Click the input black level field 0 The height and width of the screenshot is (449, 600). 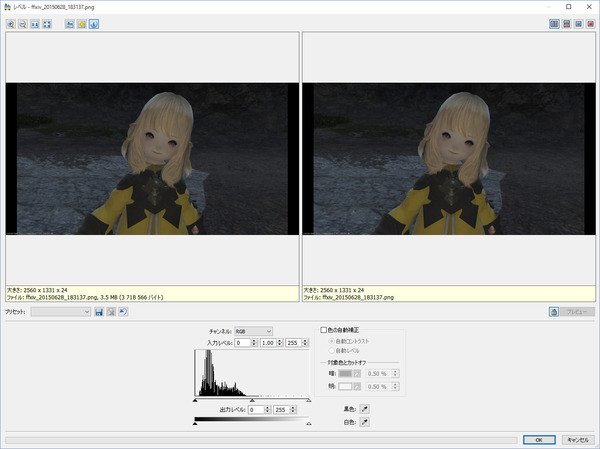(243, 343)
